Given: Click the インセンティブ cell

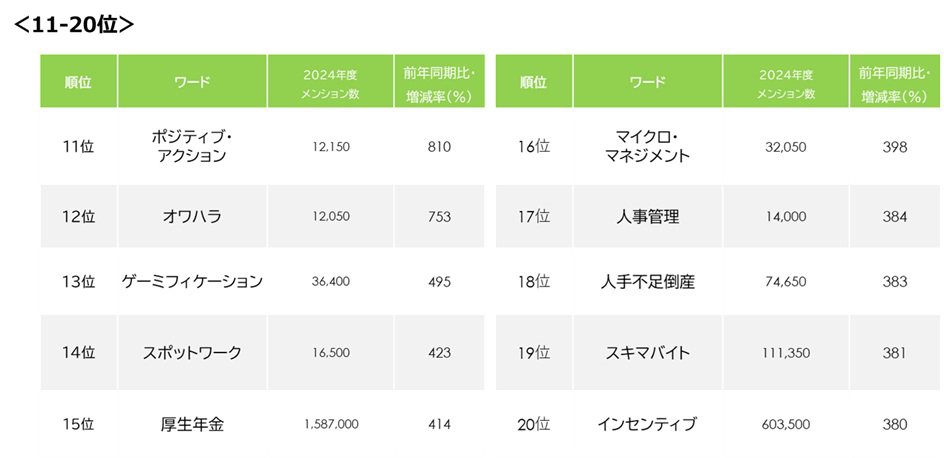Looking at the screenshot, I should [647, 424].
